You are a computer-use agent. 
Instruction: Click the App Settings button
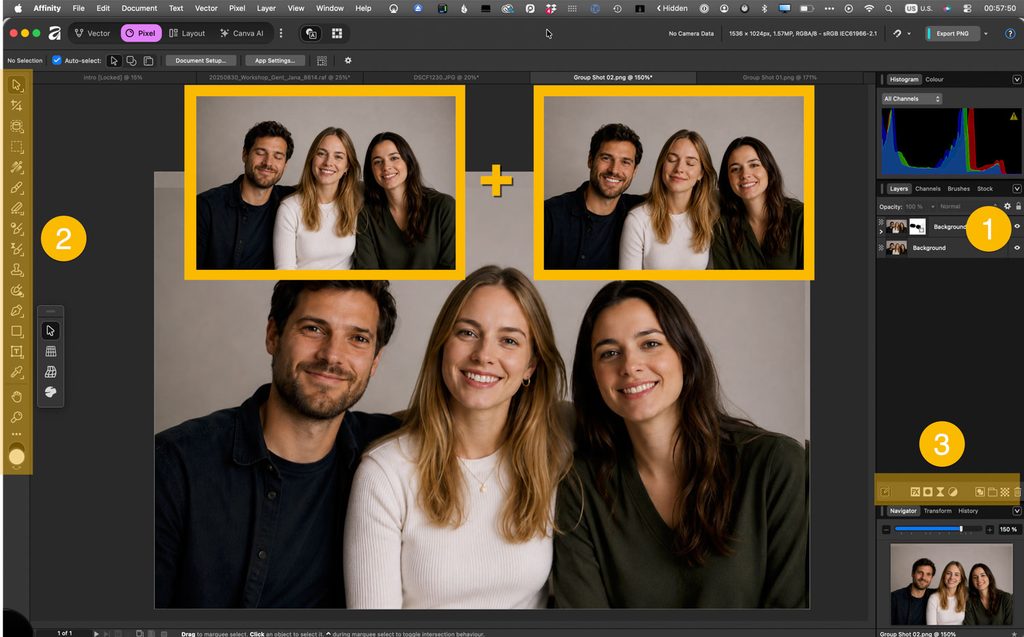[275, 60]
